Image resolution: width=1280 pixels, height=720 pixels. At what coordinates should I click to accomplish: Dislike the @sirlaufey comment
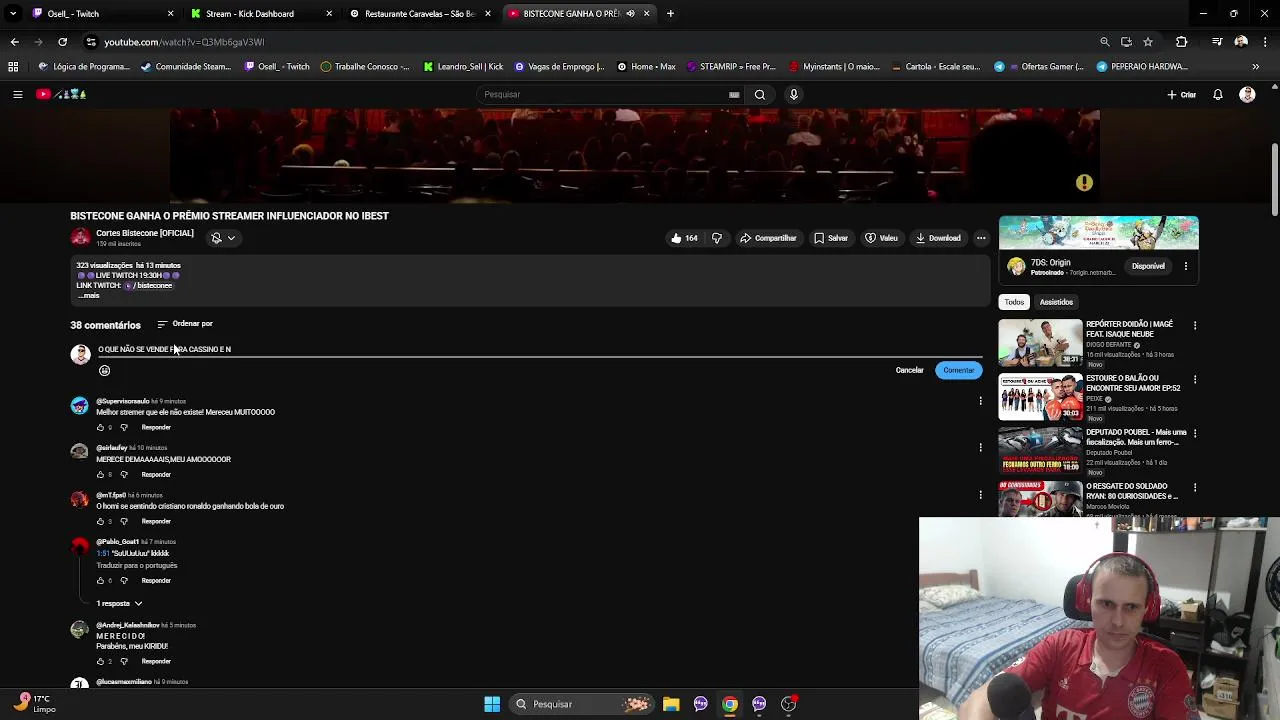coord(124,475)
